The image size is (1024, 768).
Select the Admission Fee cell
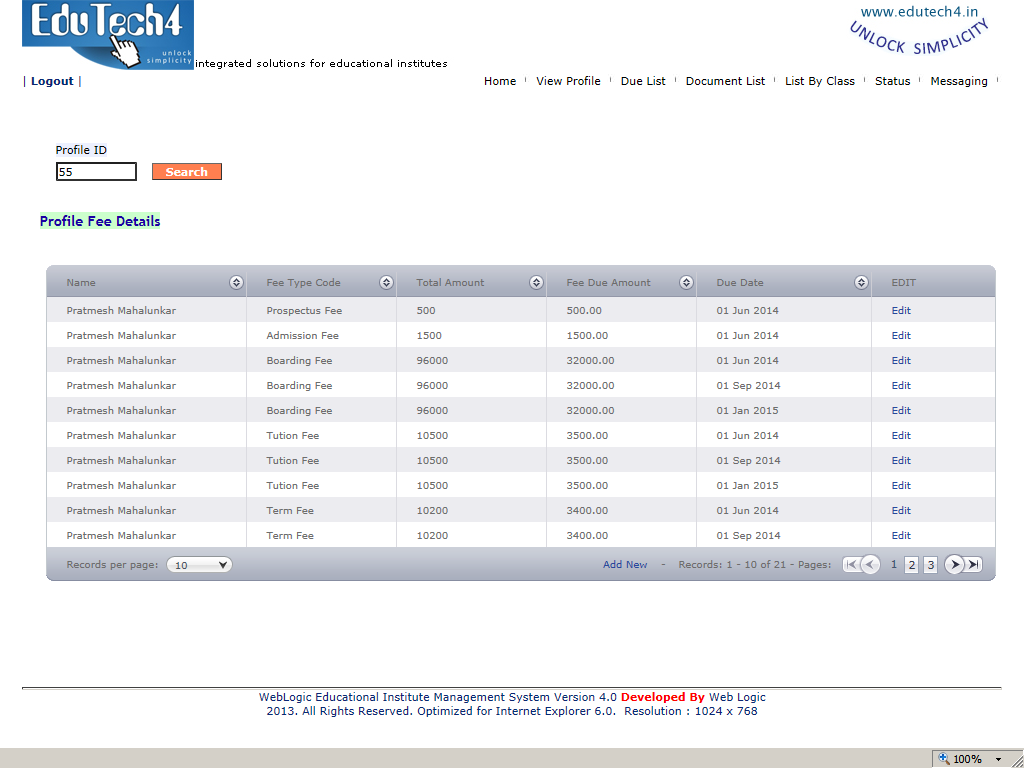coord(302,335)
